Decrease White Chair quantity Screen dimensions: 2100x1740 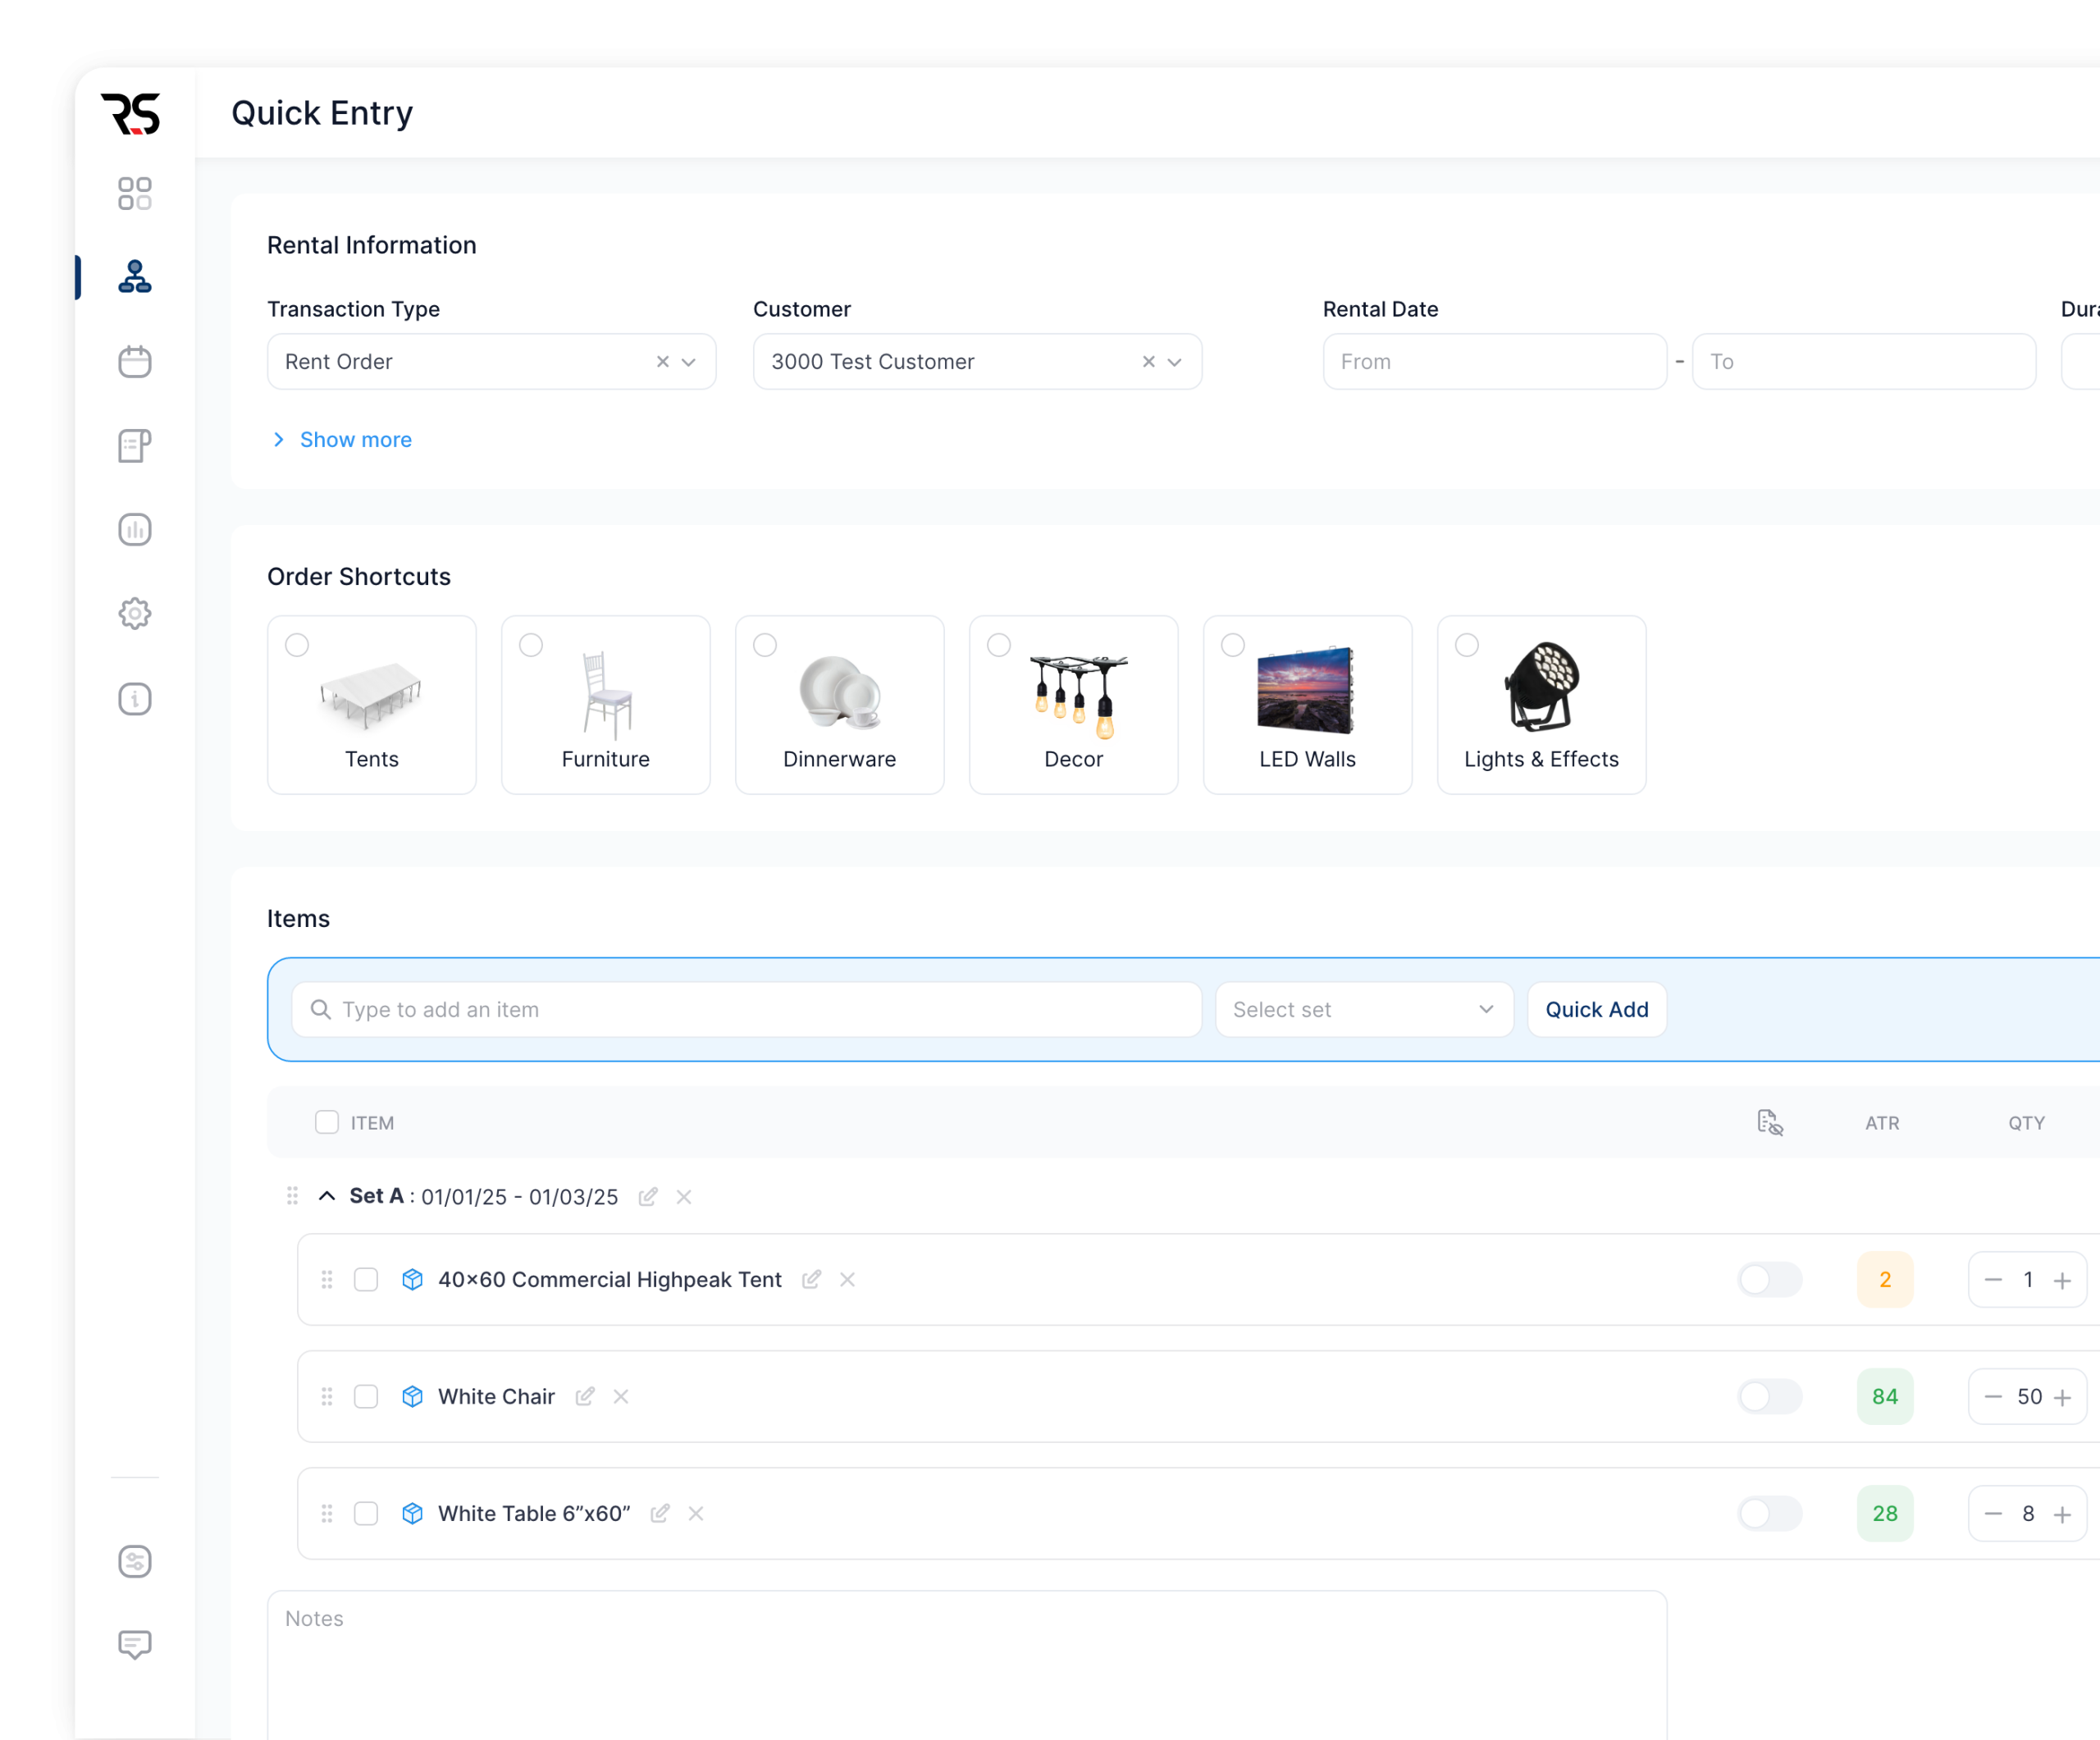tap(1993, 1397)
